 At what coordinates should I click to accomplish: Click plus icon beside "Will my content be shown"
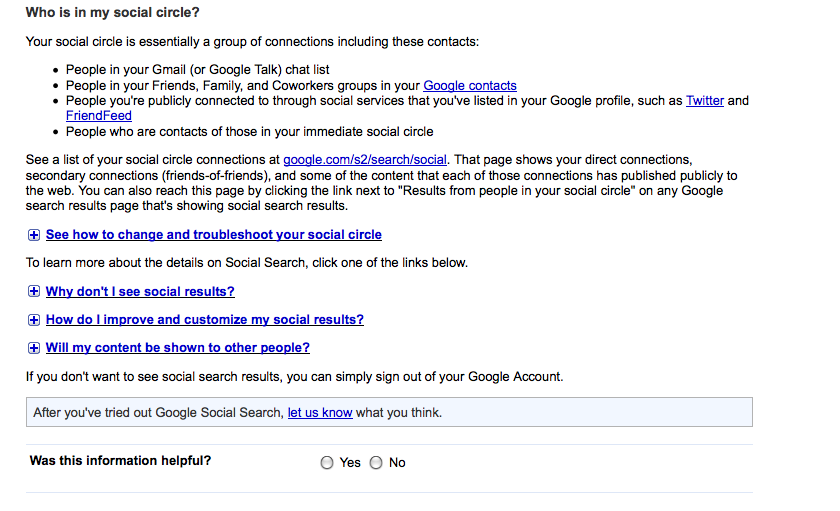click(x=34, y=348)
